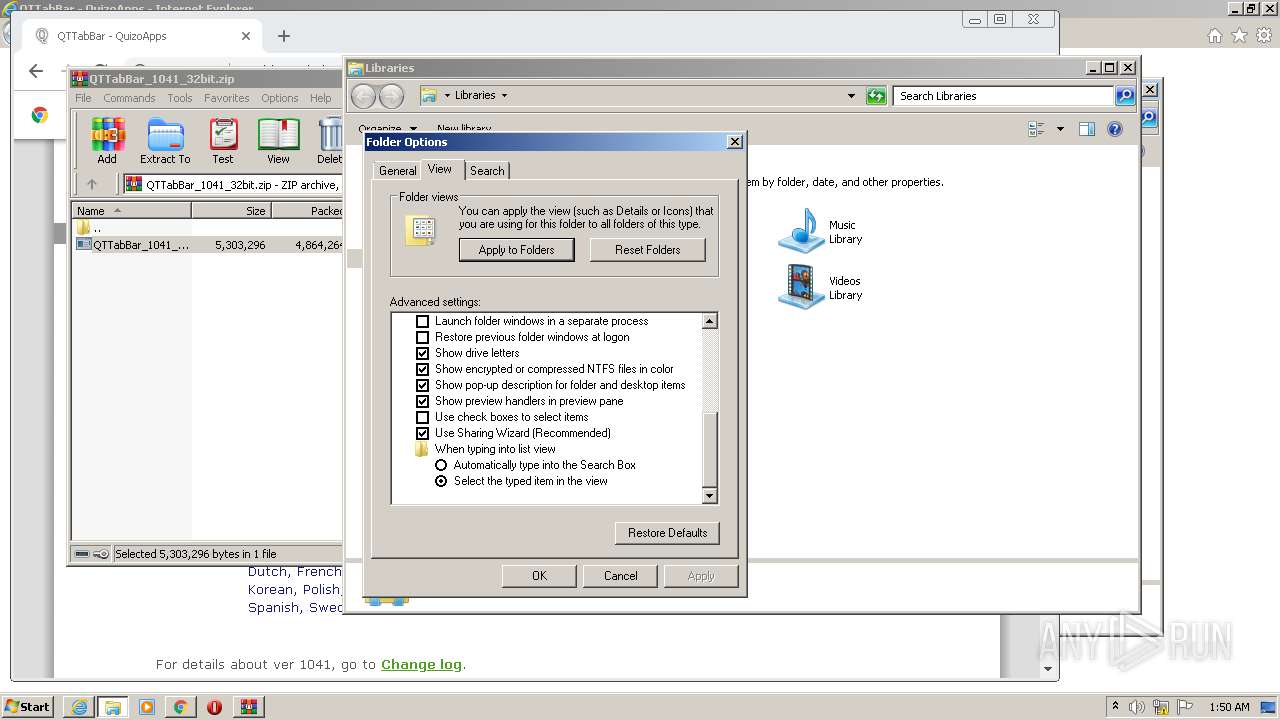Click the Apply to Folders button
The image size is (1280, 720).
(516, 250)
